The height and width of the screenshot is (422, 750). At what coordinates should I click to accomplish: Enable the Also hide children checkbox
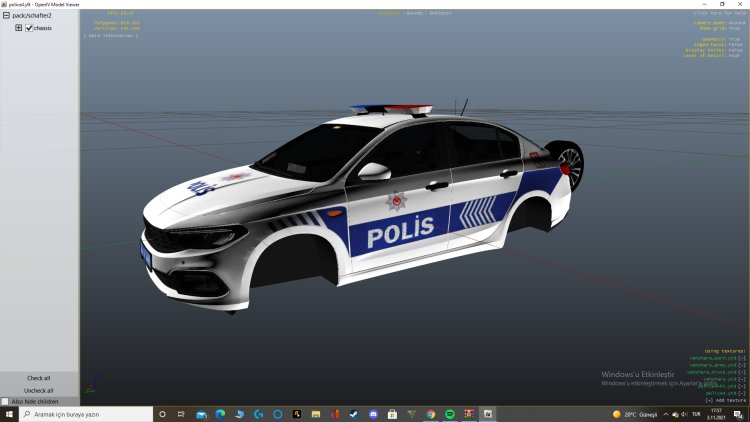click(5, 401)
